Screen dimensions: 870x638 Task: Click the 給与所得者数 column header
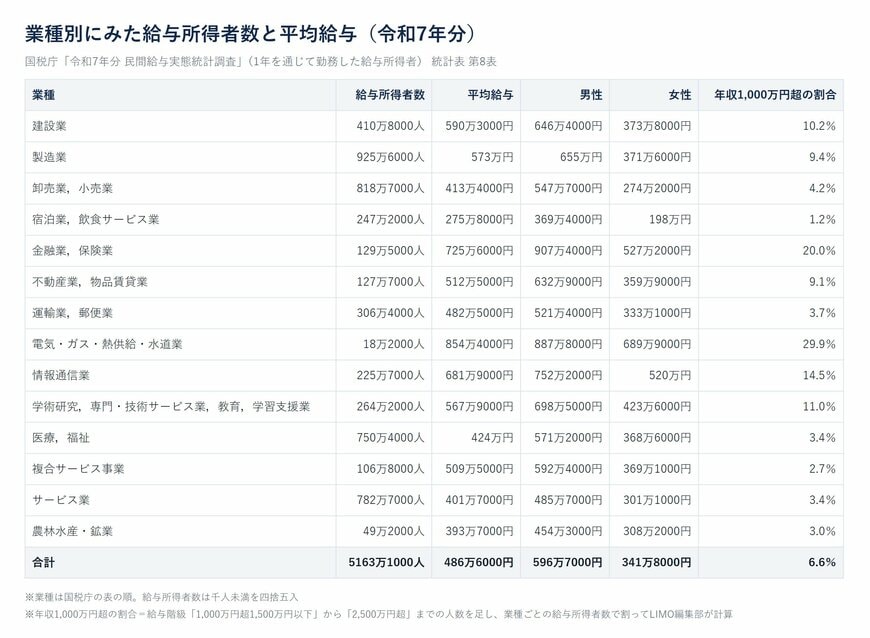point(390,95)
